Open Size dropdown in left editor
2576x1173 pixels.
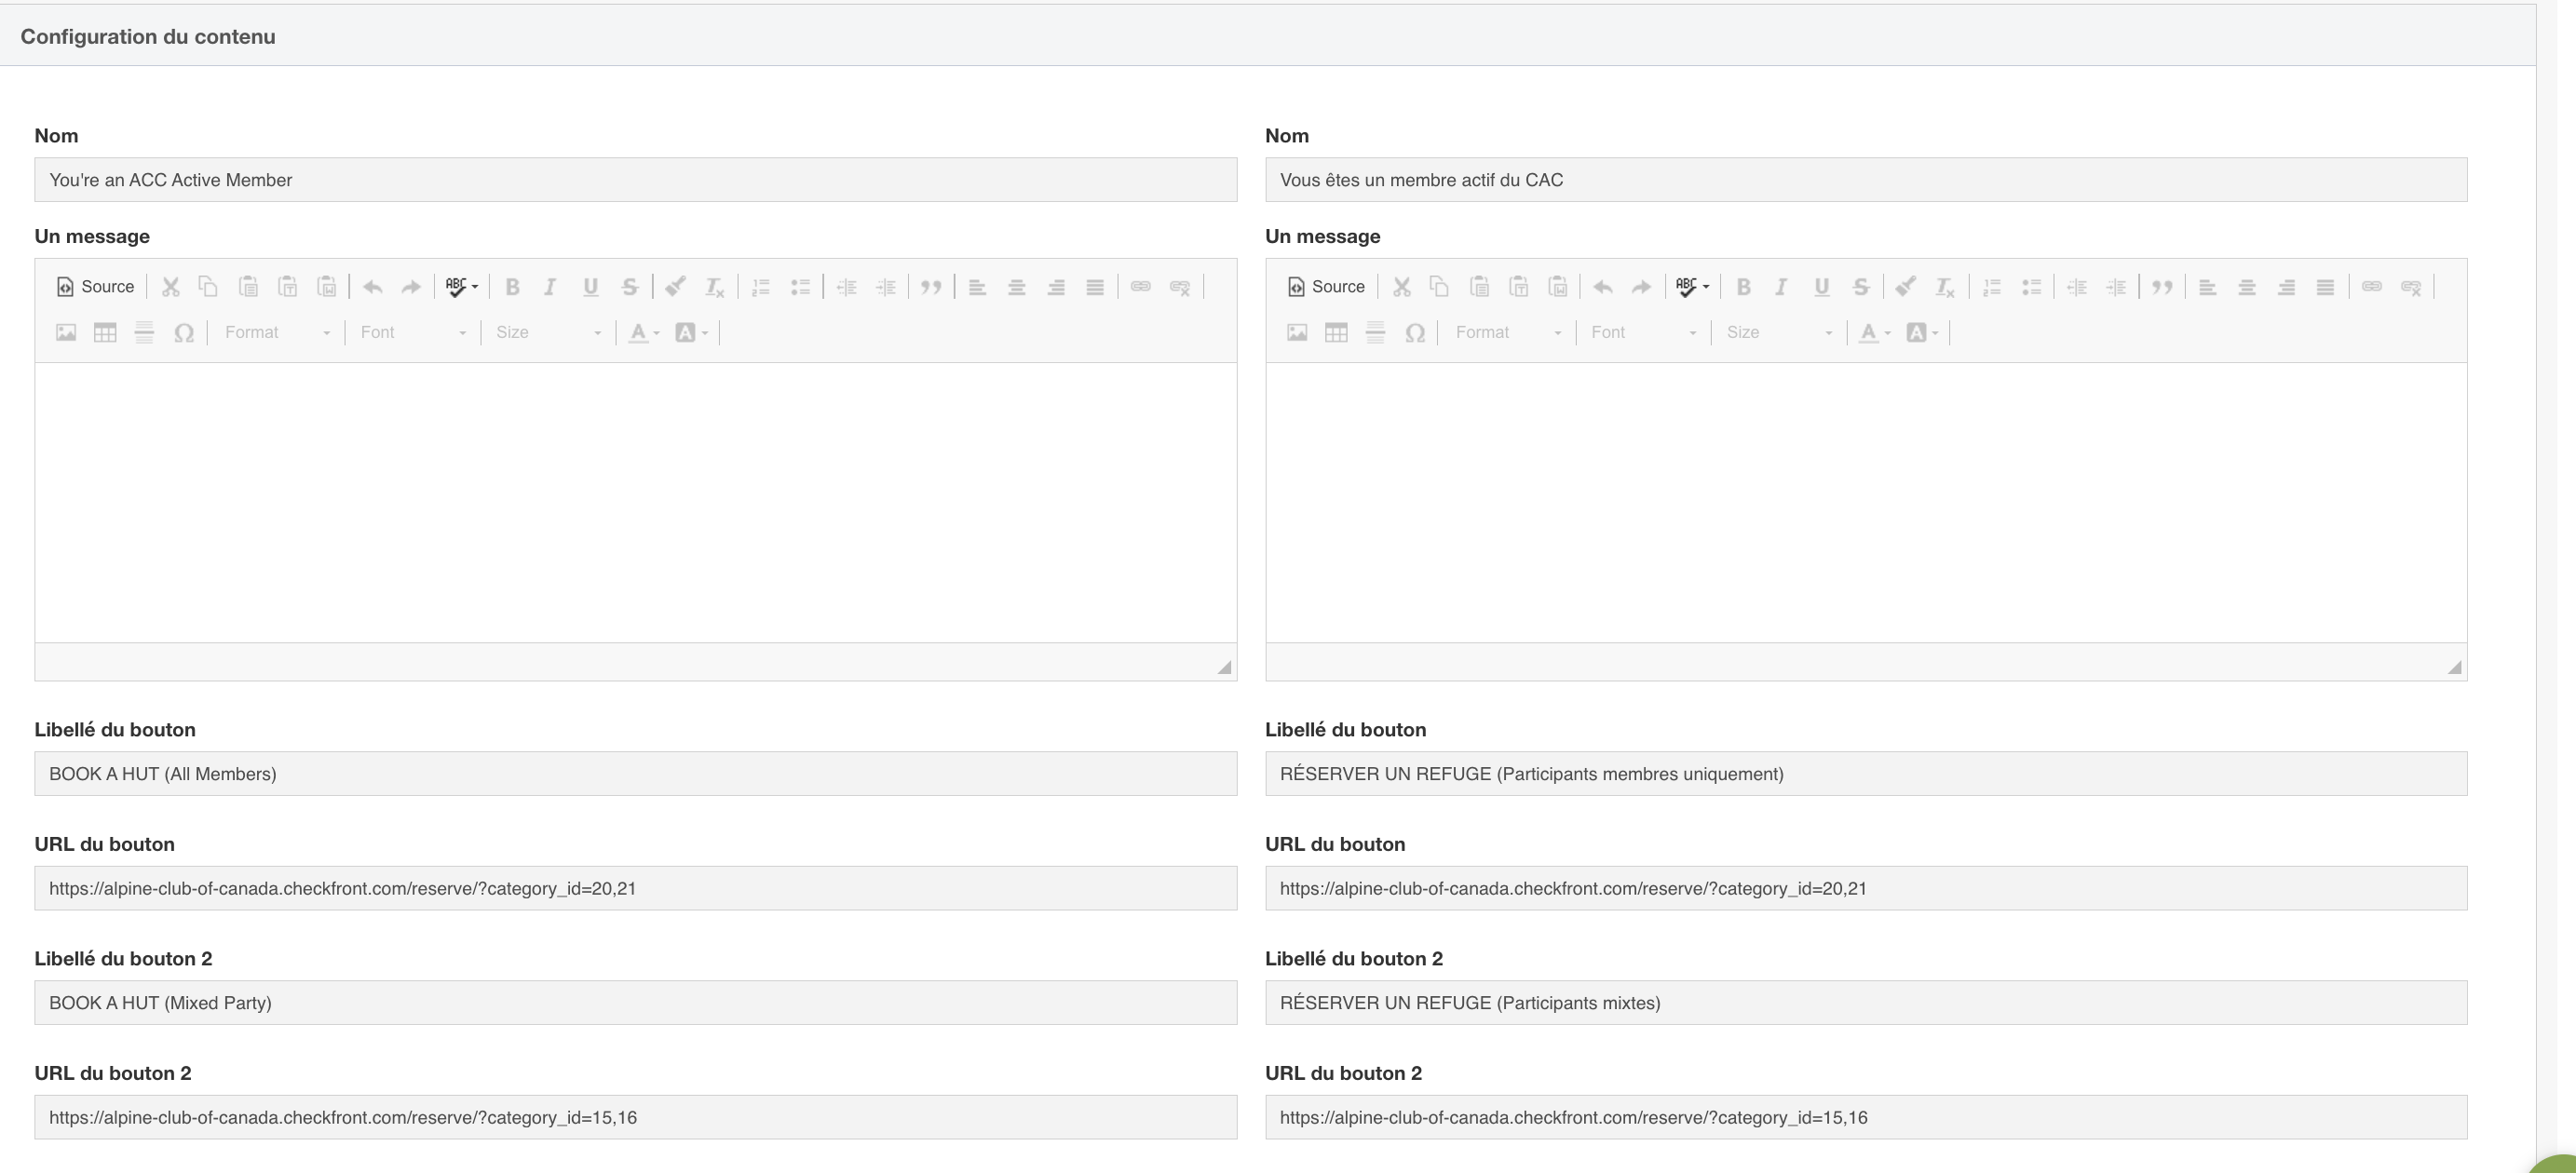point(548,333)
